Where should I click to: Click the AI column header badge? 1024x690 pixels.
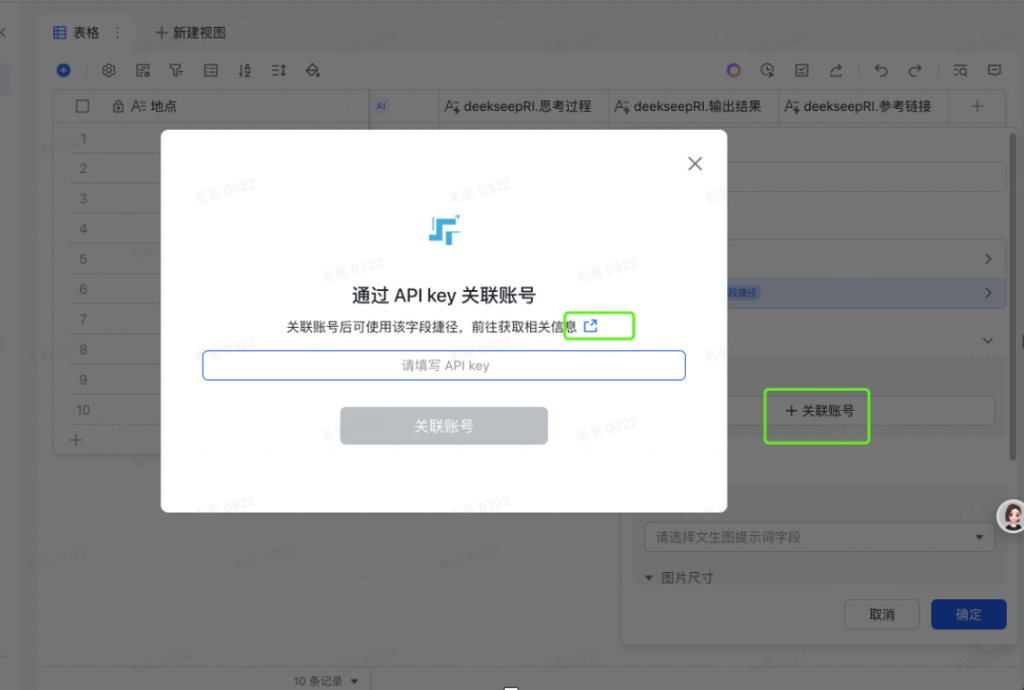point(381,106)
